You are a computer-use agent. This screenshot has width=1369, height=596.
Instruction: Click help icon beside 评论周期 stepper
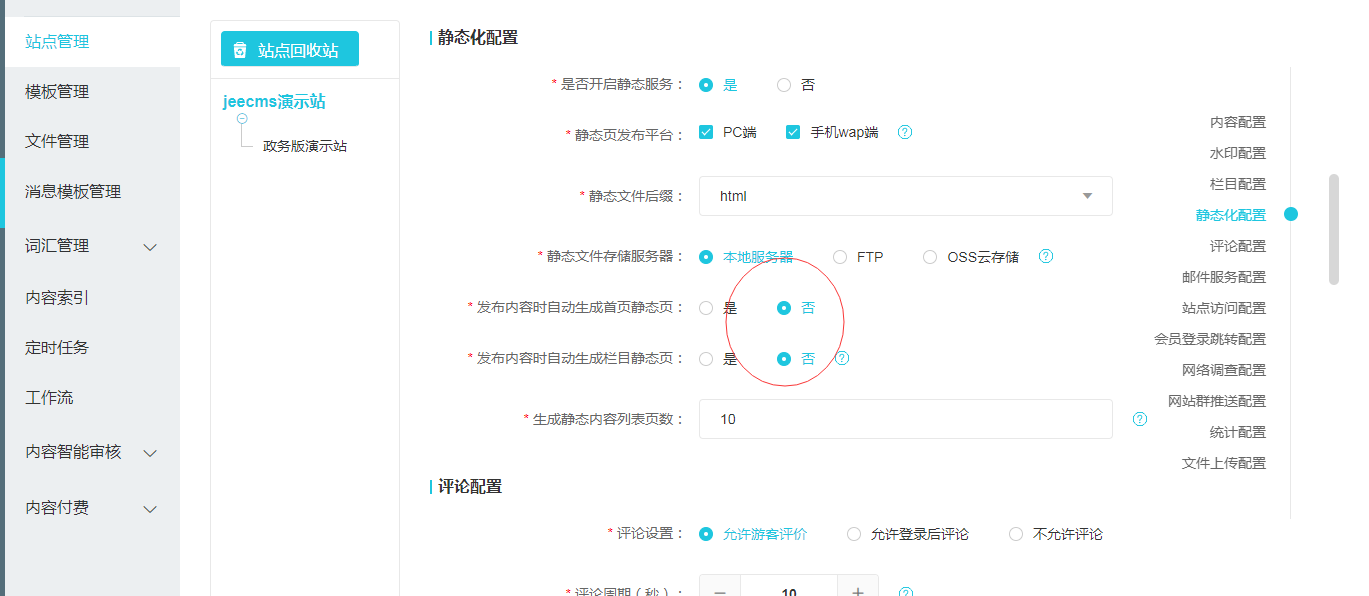tap(906, 591)
